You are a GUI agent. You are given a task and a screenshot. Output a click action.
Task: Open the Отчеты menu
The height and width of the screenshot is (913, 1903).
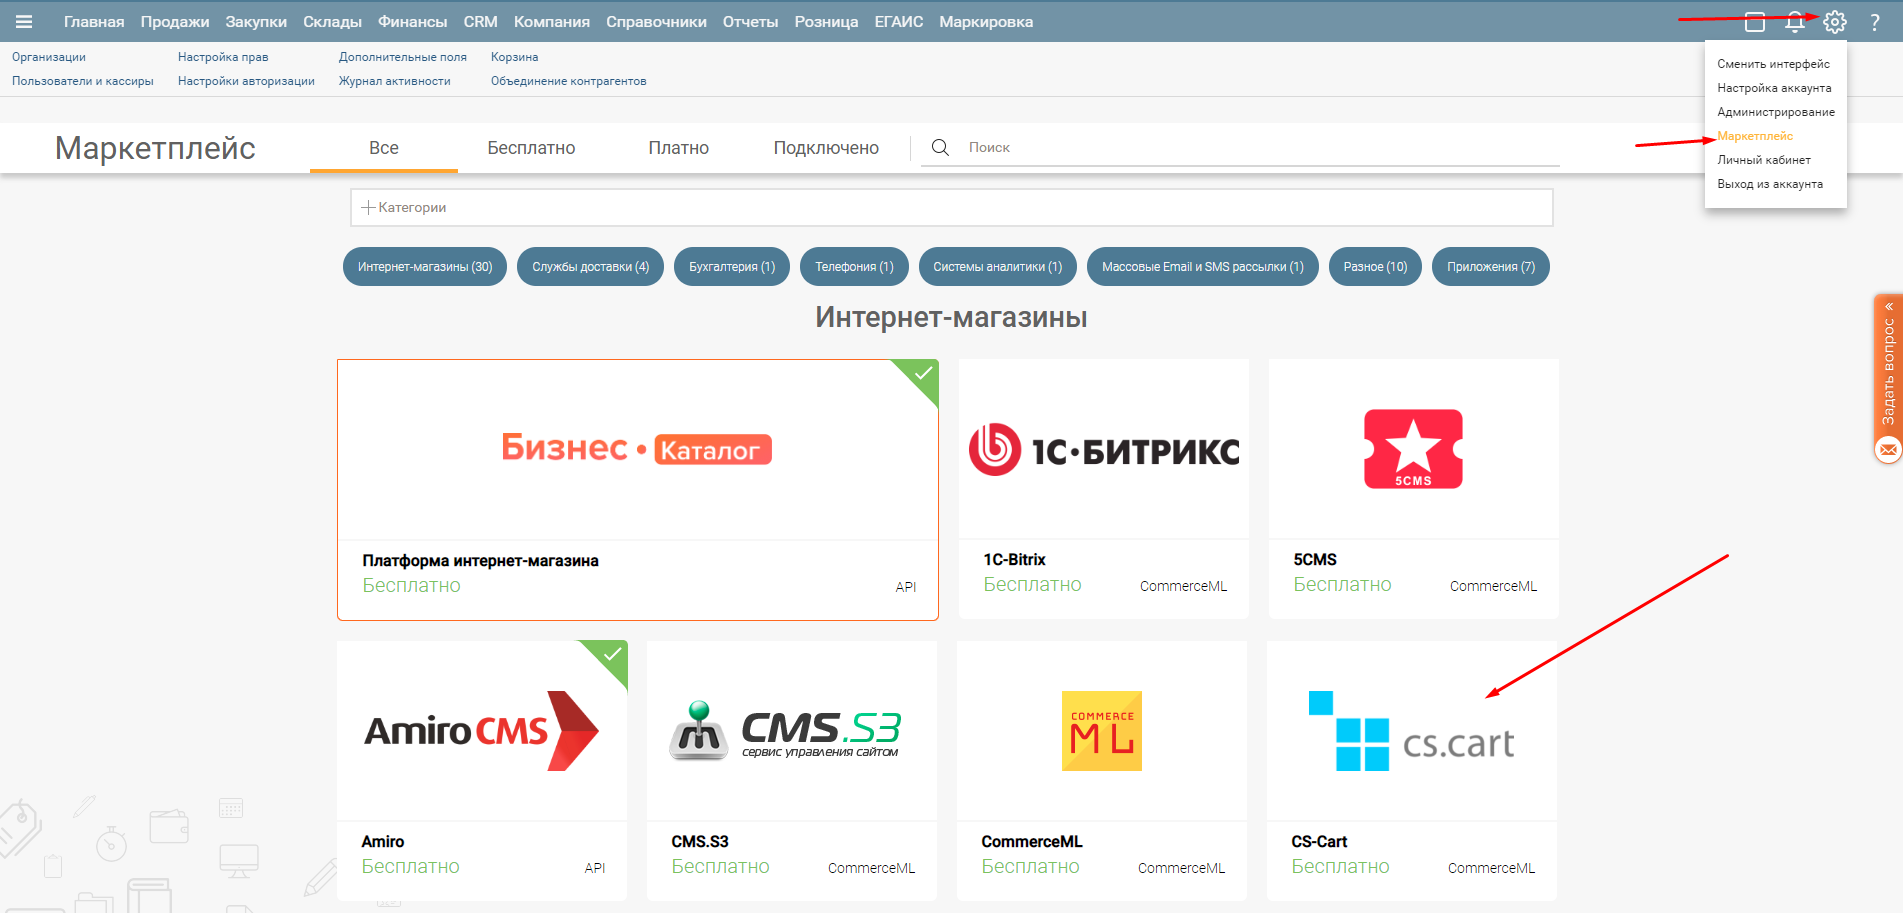(750, 22)
